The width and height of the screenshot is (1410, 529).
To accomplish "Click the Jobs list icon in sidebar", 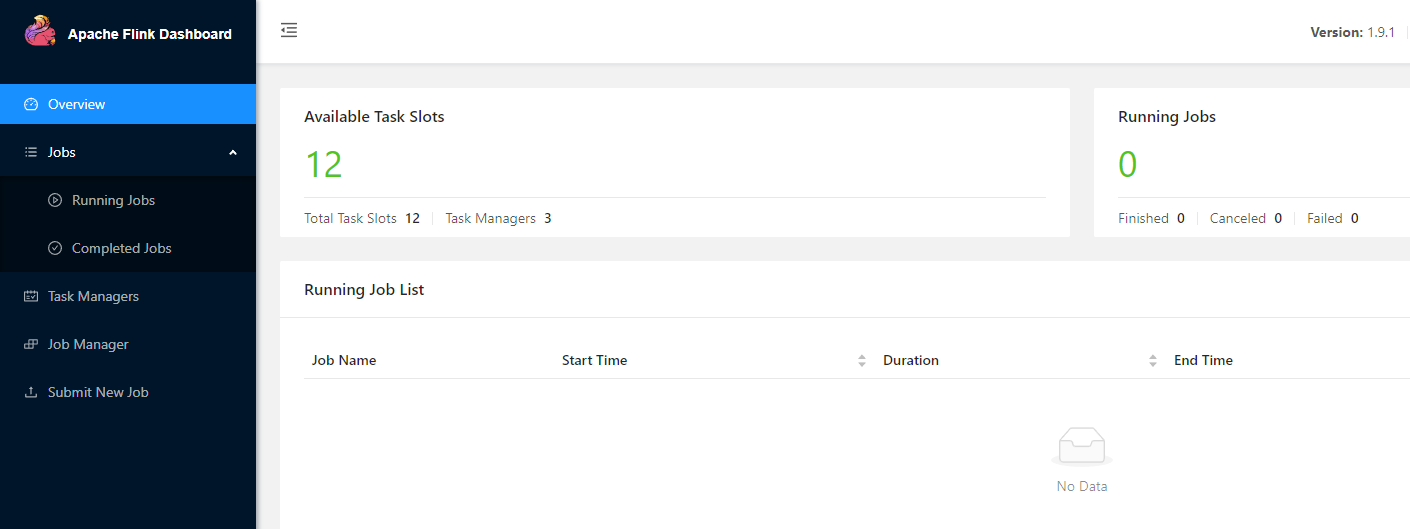I will coord(31,152).
